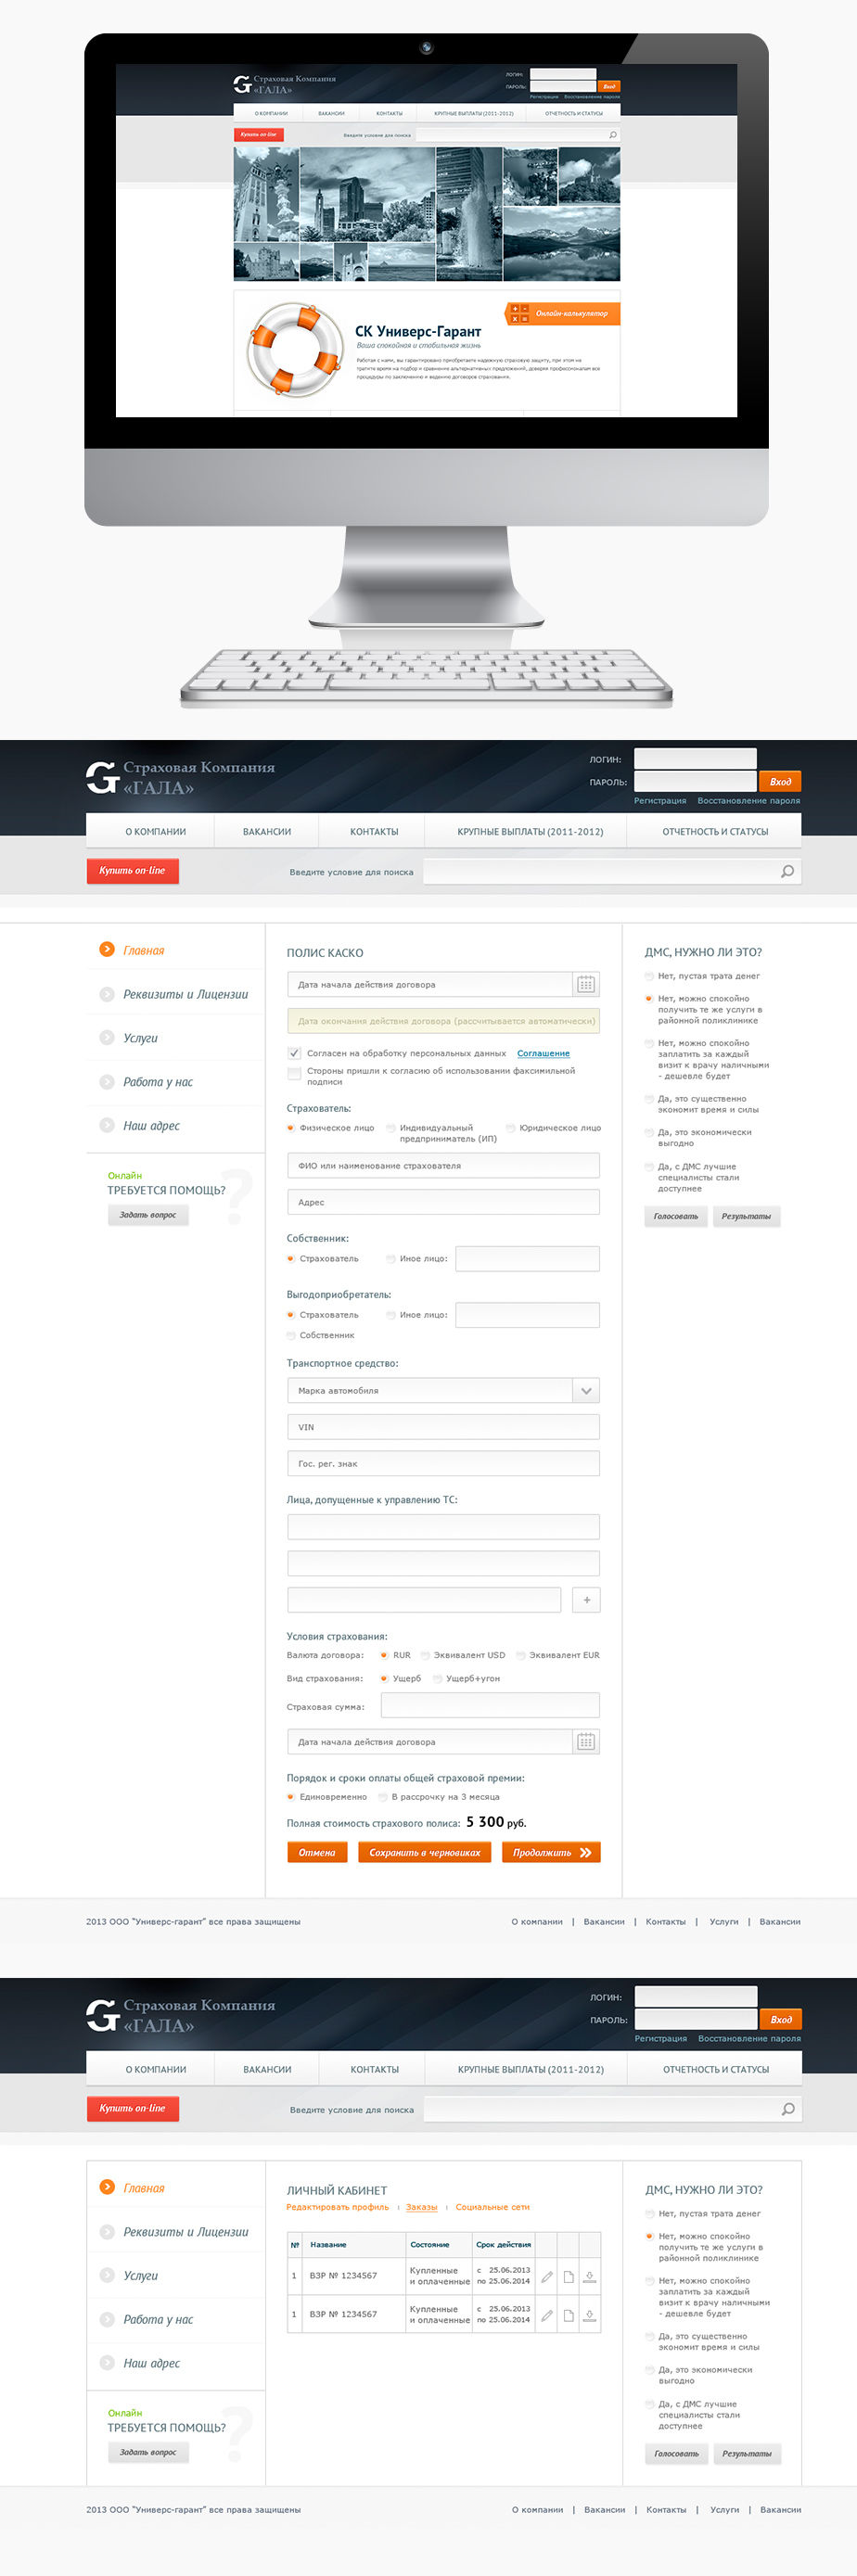The image size is (857, 2576).
Task: Select Юридическое лицо radio option
Action: coord(510,1128)
